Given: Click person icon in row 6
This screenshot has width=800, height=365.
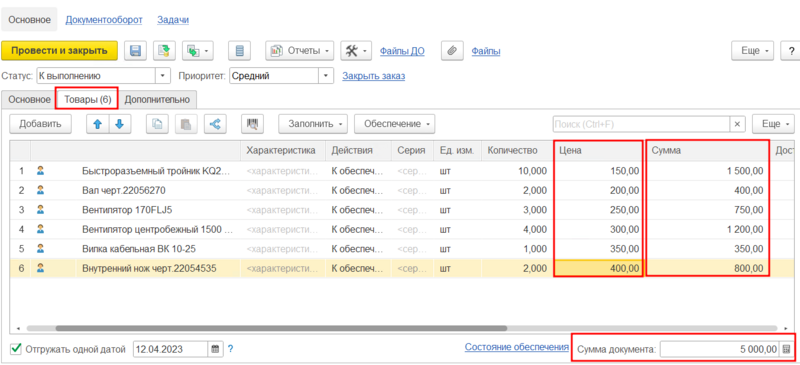Looking at the screenshot, I should (40, 267).
